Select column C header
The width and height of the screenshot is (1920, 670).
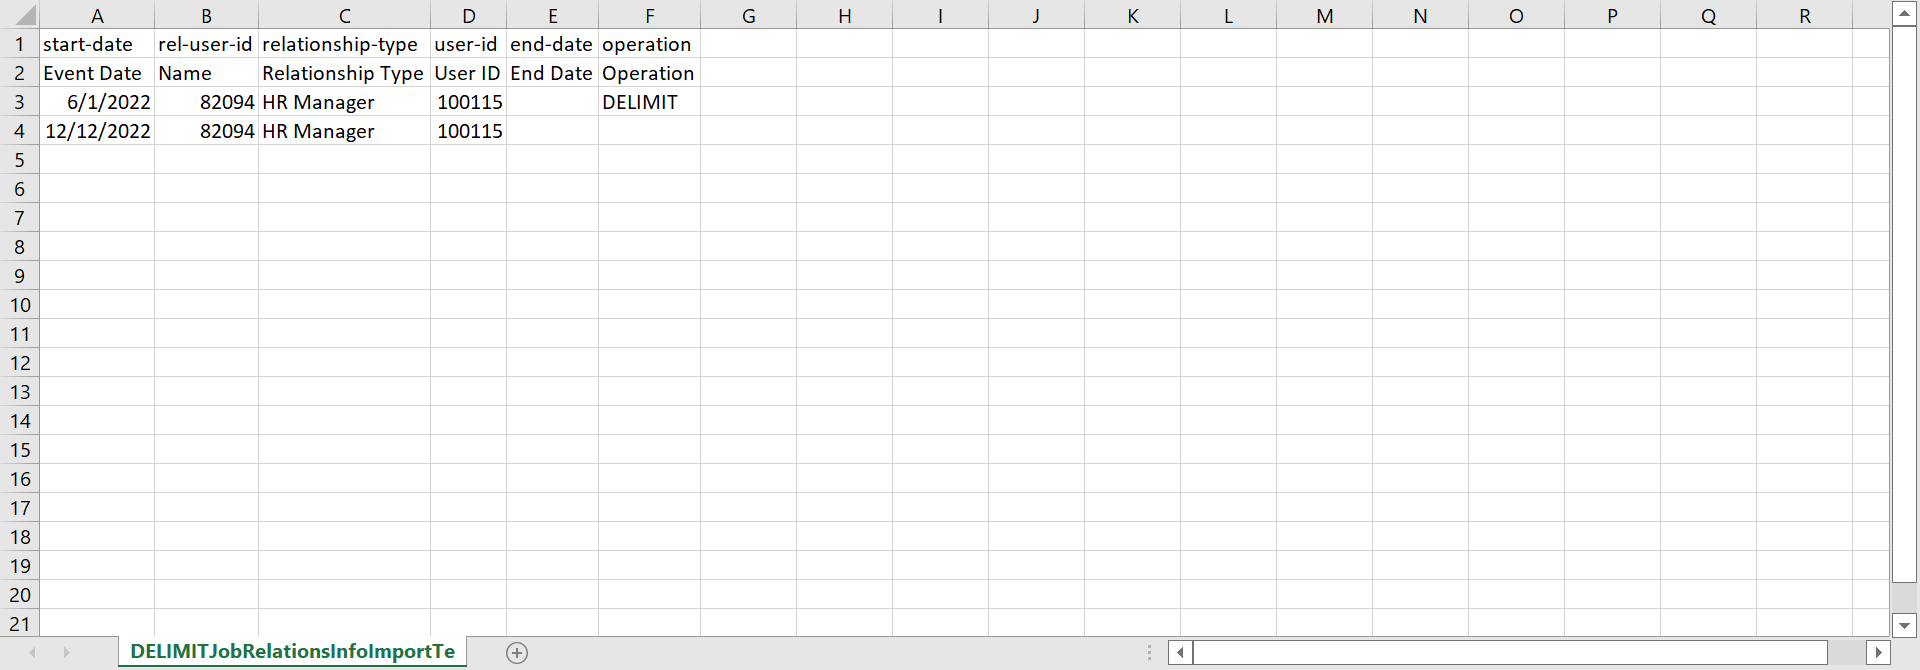point(344,15)
